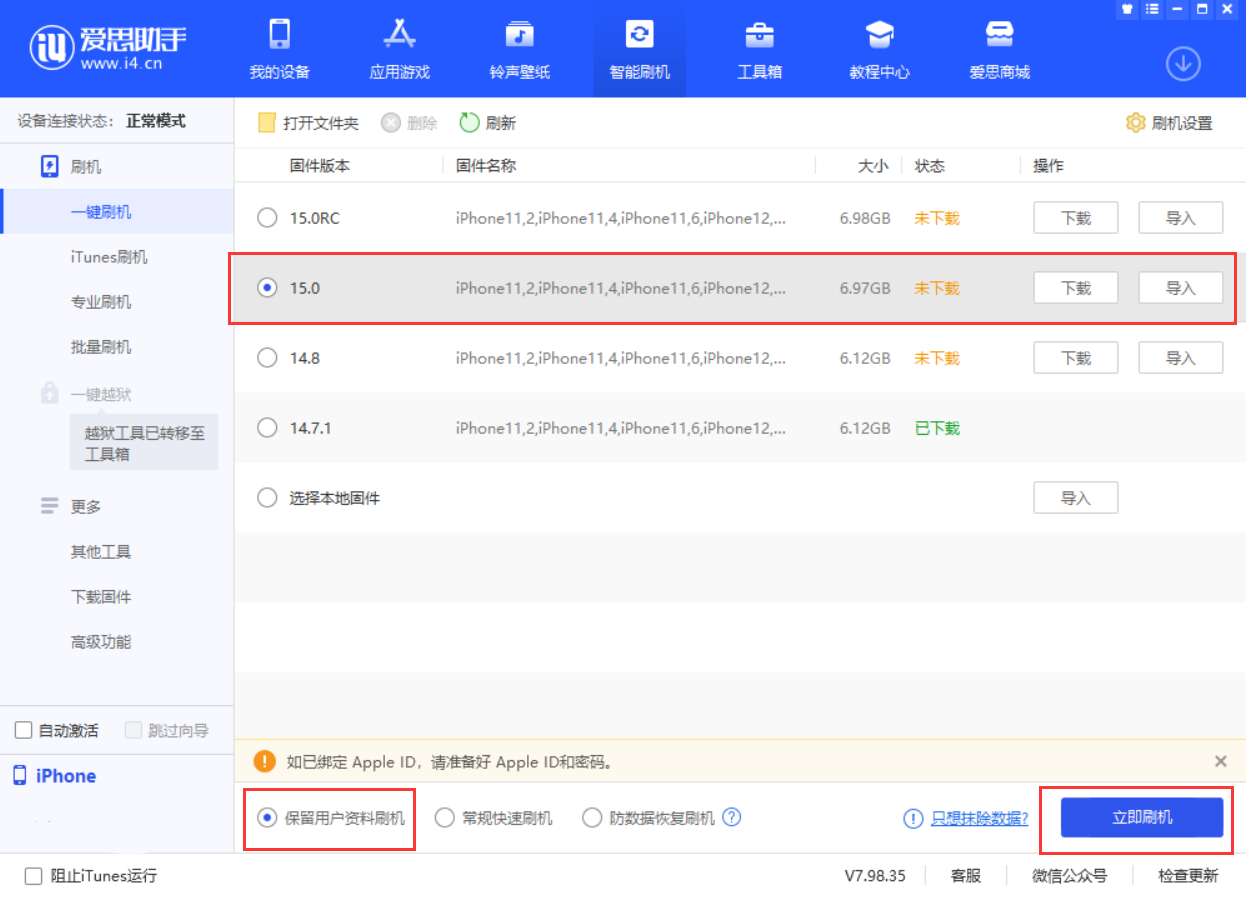Open the 教程中心 tutorial center

(879, 48)
